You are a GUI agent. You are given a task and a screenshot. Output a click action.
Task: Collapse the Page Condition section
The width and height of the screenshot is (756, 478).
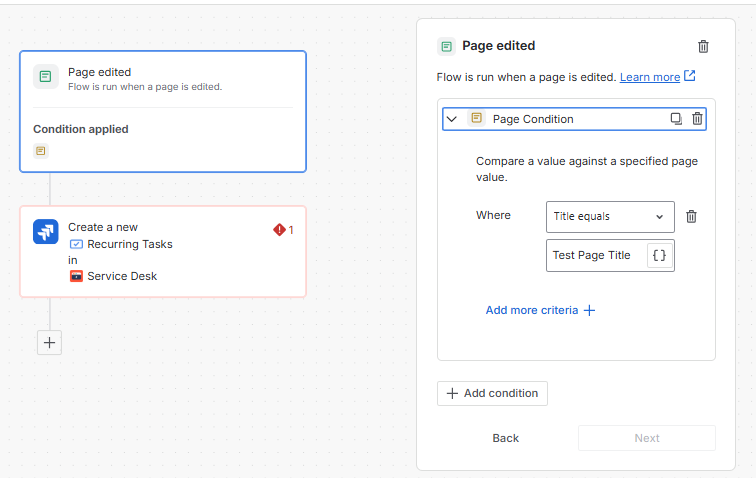point(451,119)
